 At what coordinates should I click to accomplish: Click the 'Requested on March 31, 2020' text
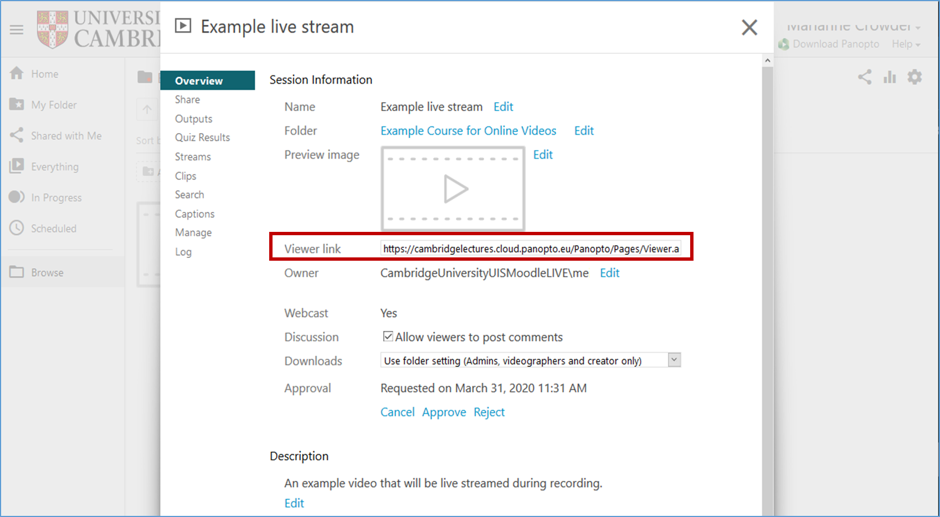pyautogui.click(x=483, y=388)
